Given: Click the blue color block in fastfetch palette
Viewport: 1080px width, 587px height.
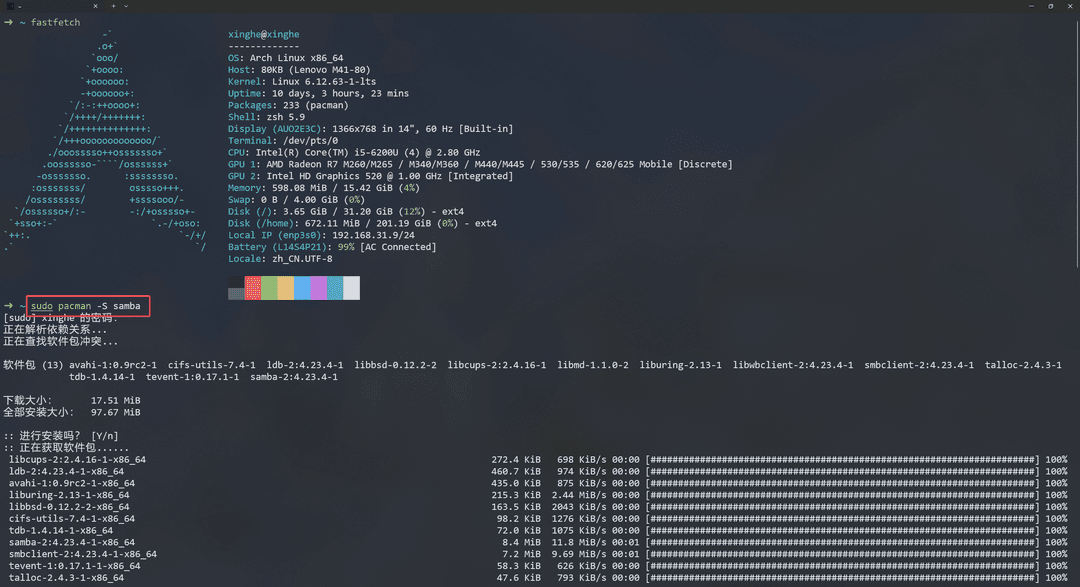Looking at the screenshot, I should click(302, 288).
